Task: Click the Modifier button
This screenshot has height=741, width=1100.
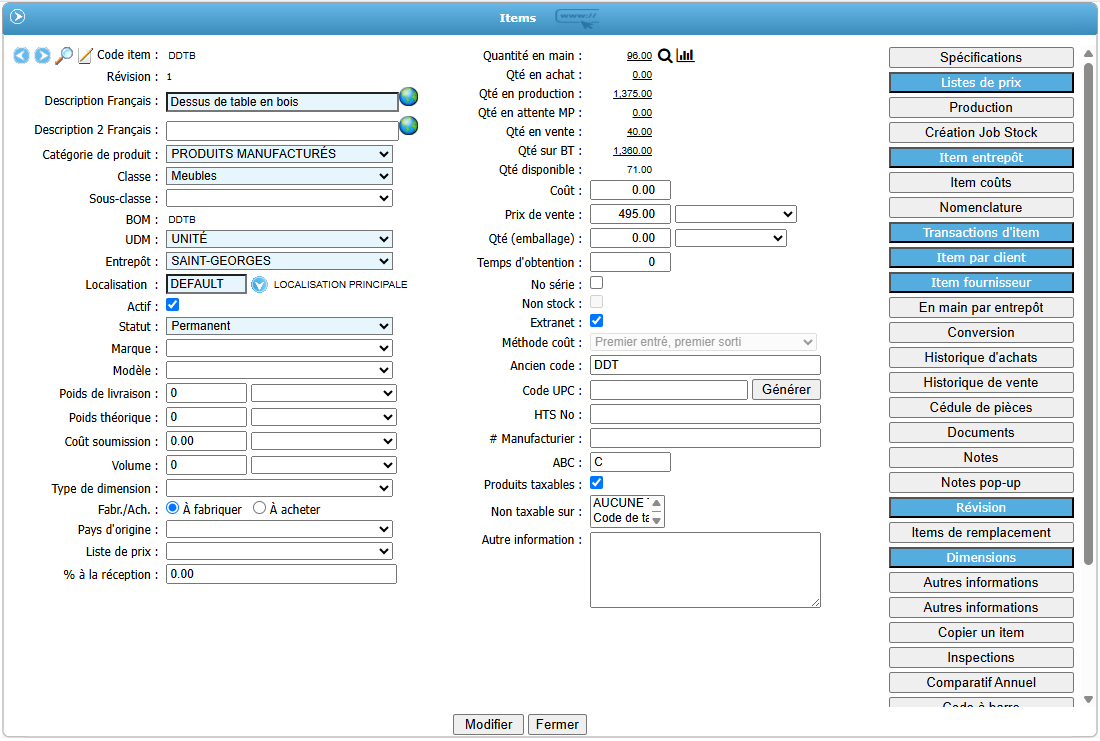Action: 488,724
